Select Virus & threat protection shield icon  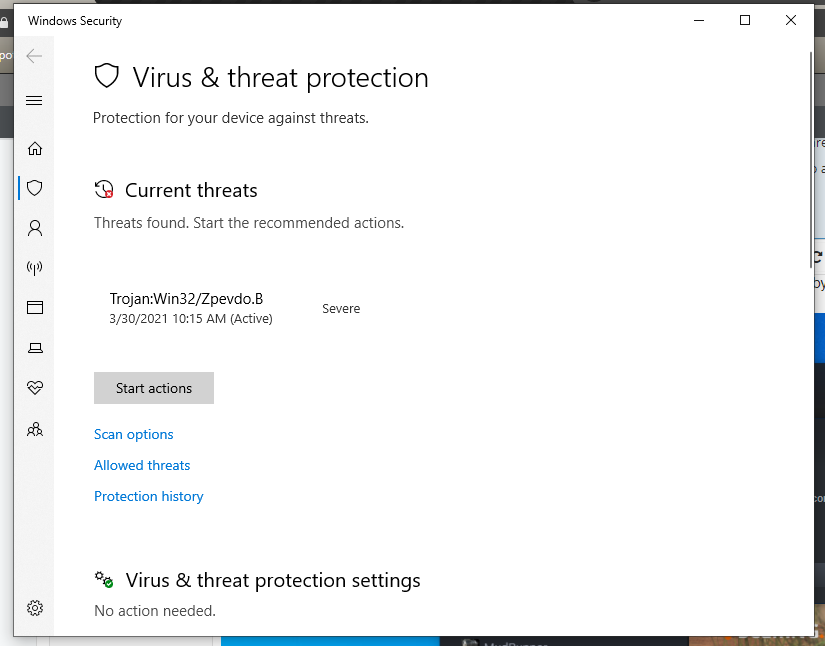[x=35, y=188]
